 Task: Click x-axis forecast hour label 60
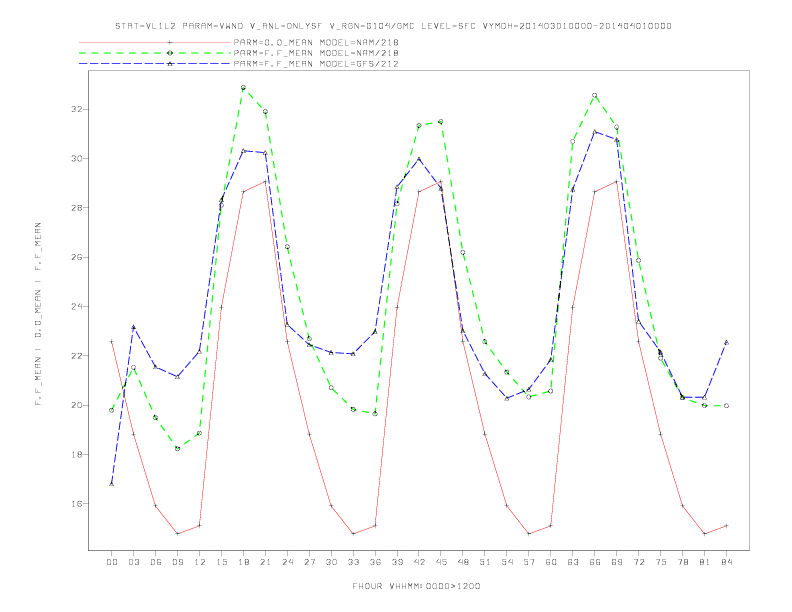coord(551,562)
